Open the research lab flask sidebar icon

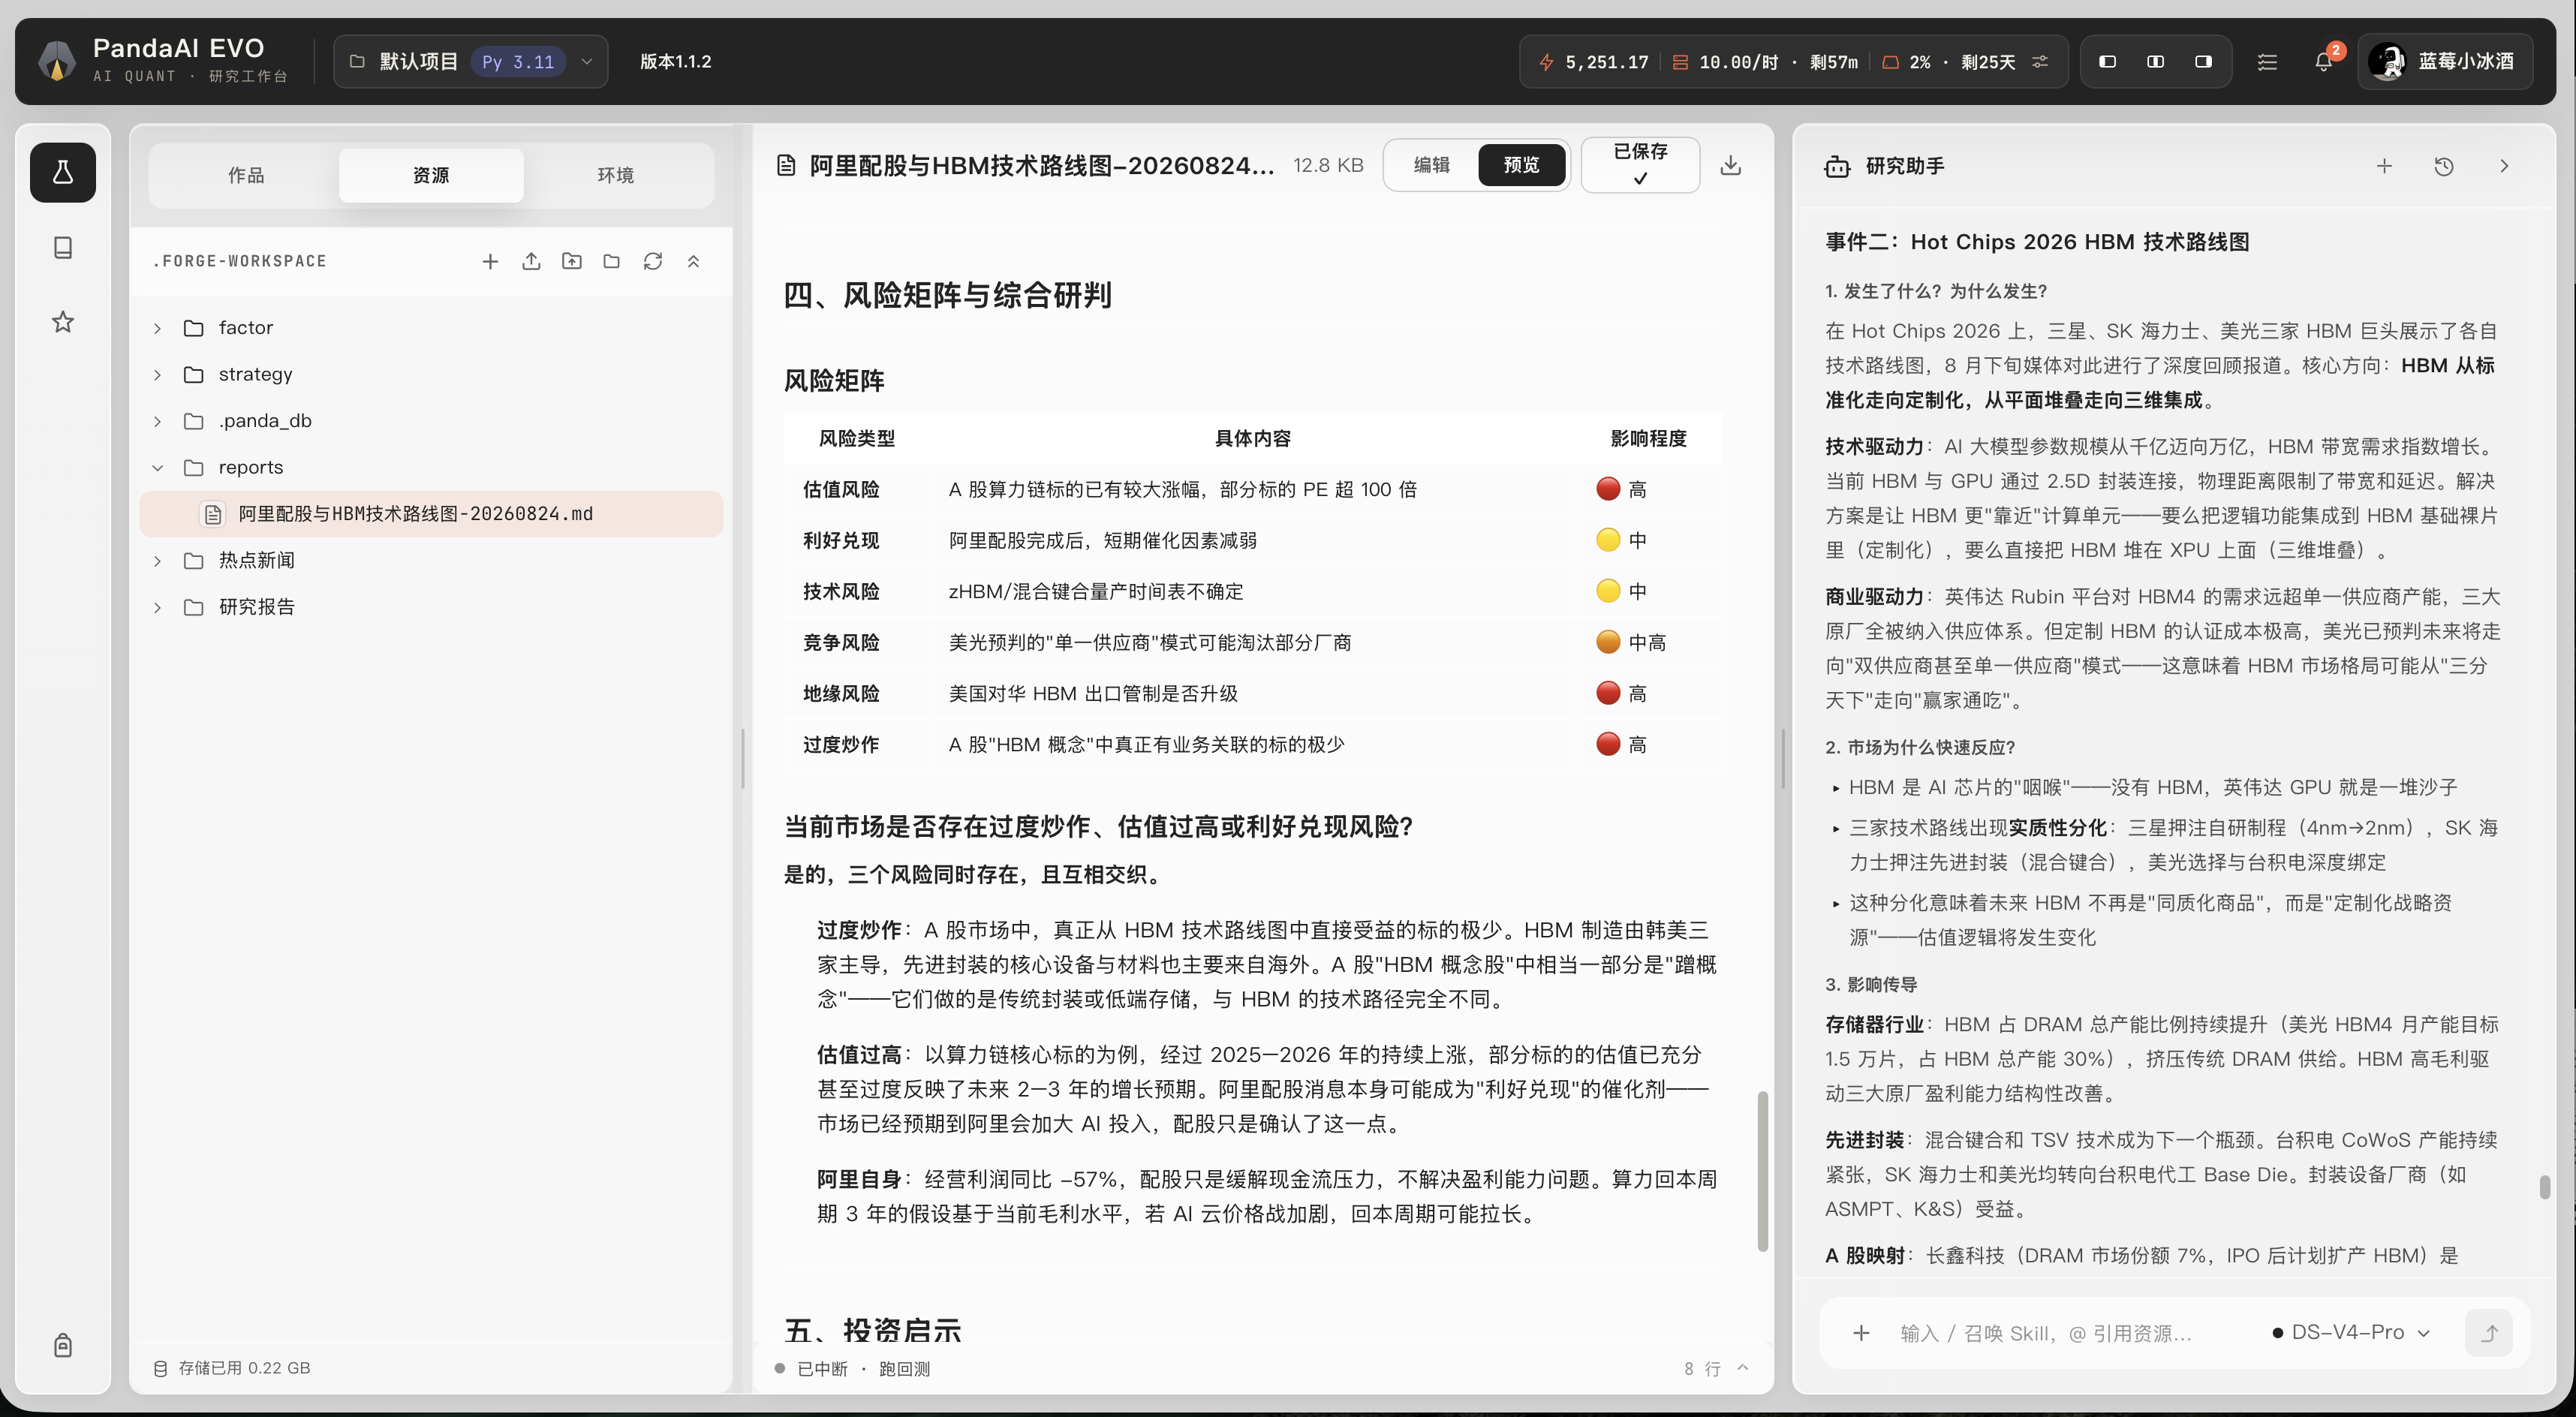click(x=63, y=172)
